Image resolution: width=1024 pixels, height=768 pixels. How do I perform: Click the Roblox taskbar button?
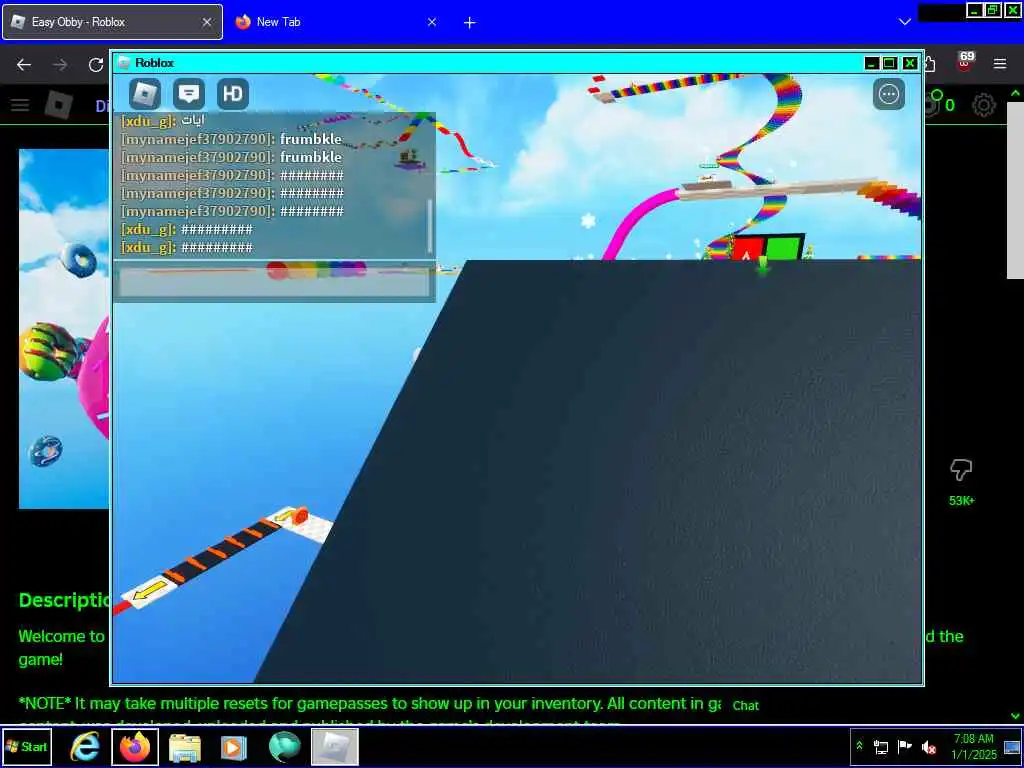tap(334, 746)
